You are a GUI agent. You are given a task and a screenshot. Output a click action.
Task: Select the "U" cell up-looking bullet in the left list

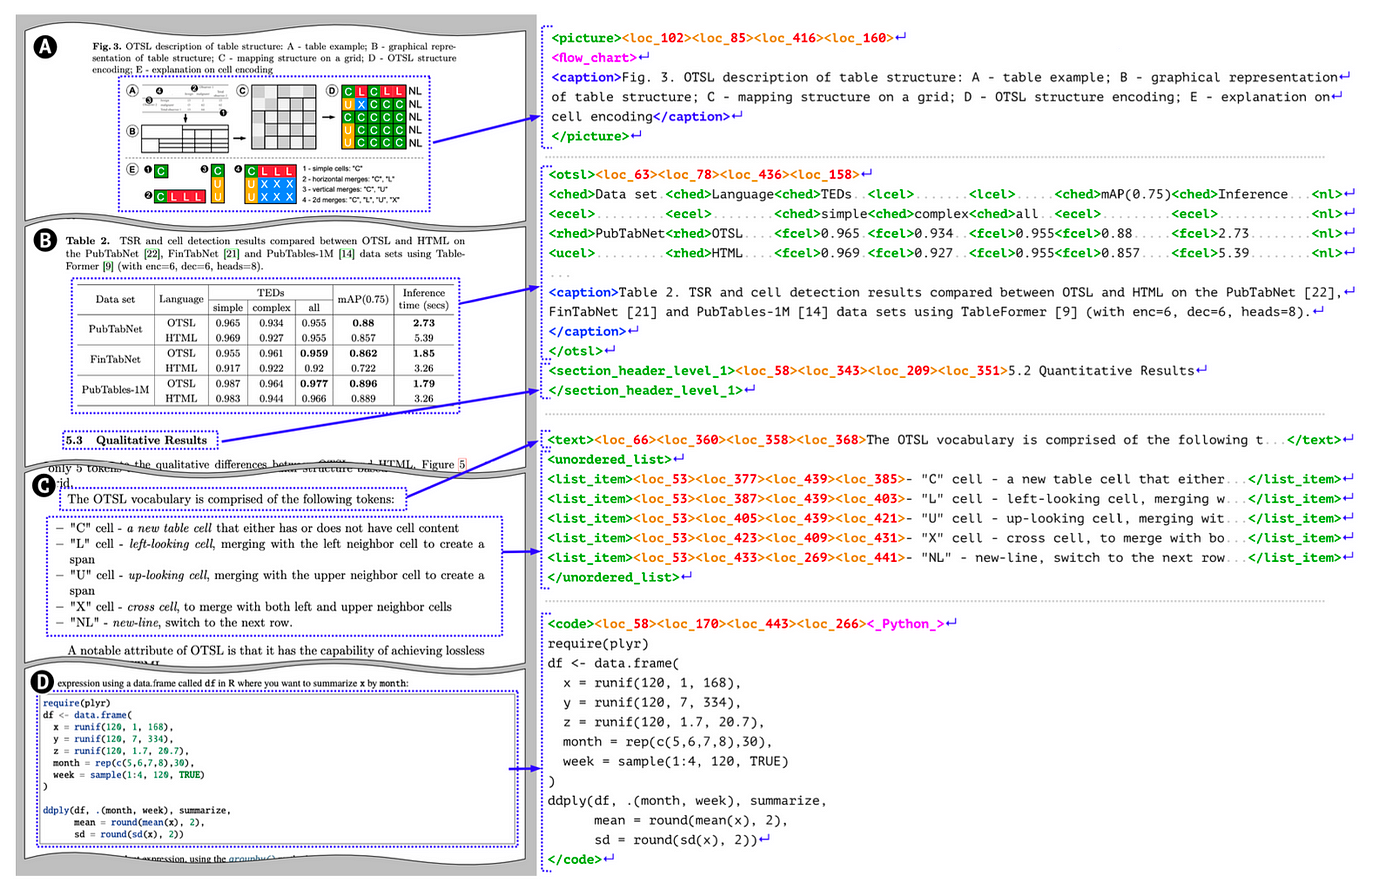pyautogui.click(x=270, y=583)
